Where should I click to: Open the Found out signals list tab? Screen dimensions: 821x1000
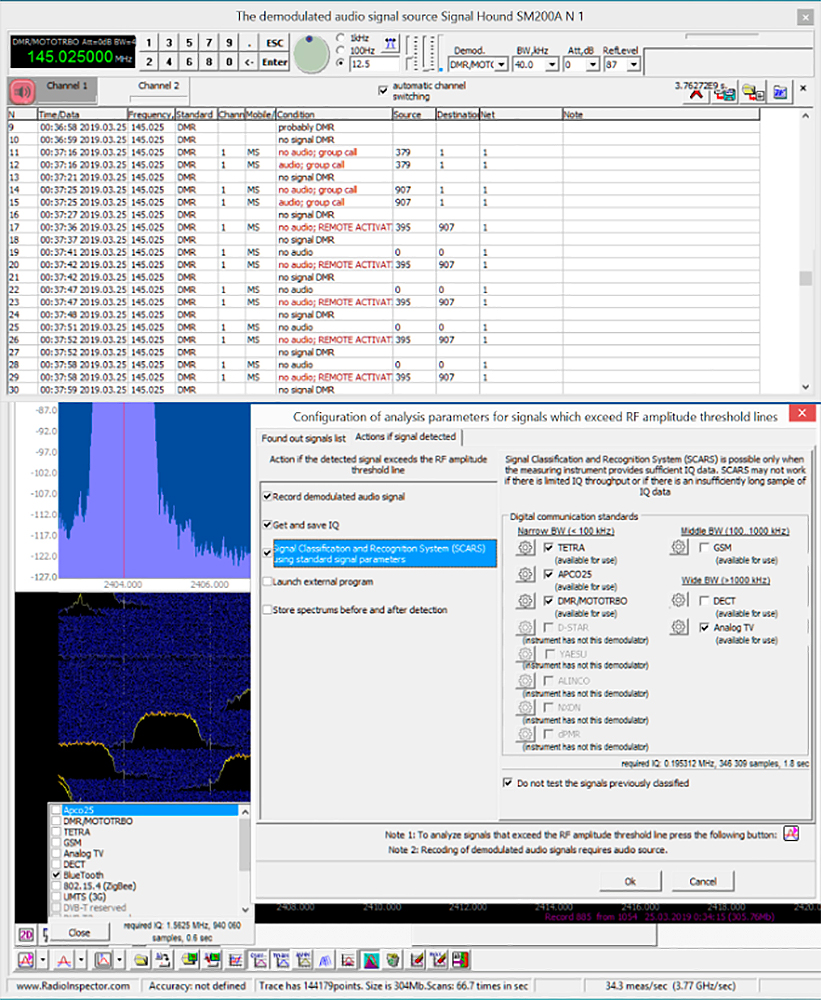tap(307, 436)
